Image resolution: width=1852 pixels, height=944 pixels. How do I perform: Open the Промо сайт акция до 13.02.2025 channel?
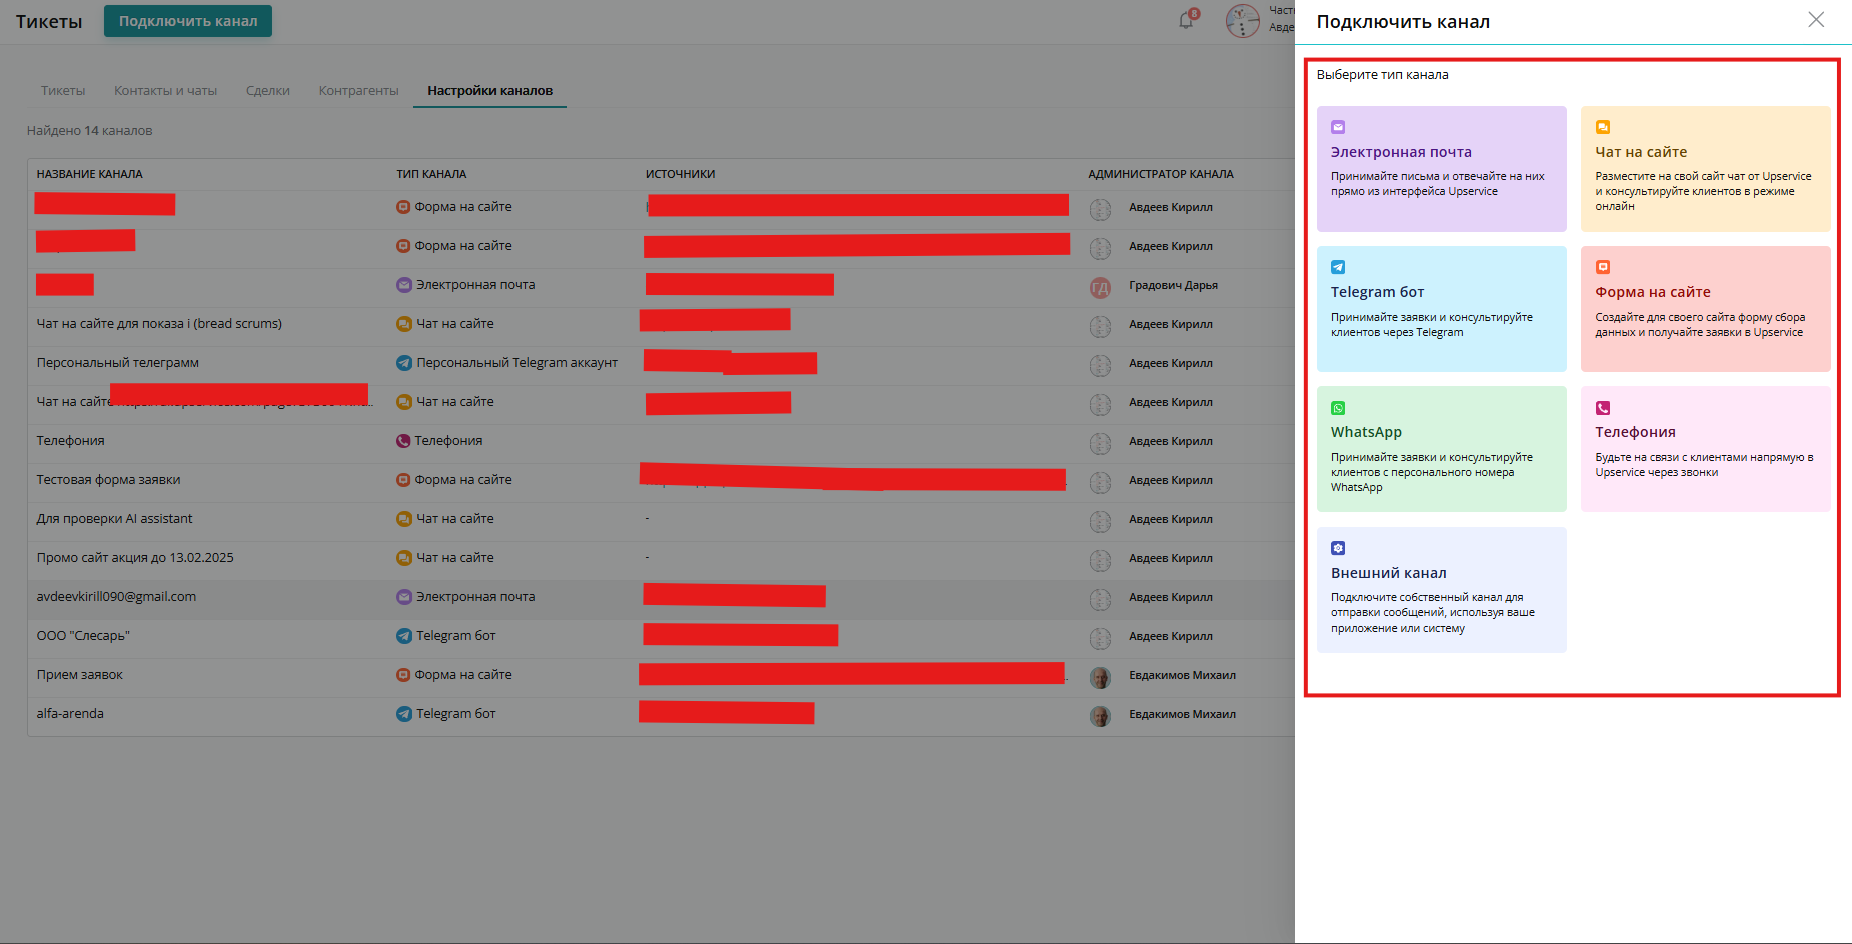click(x=135, y=558)
